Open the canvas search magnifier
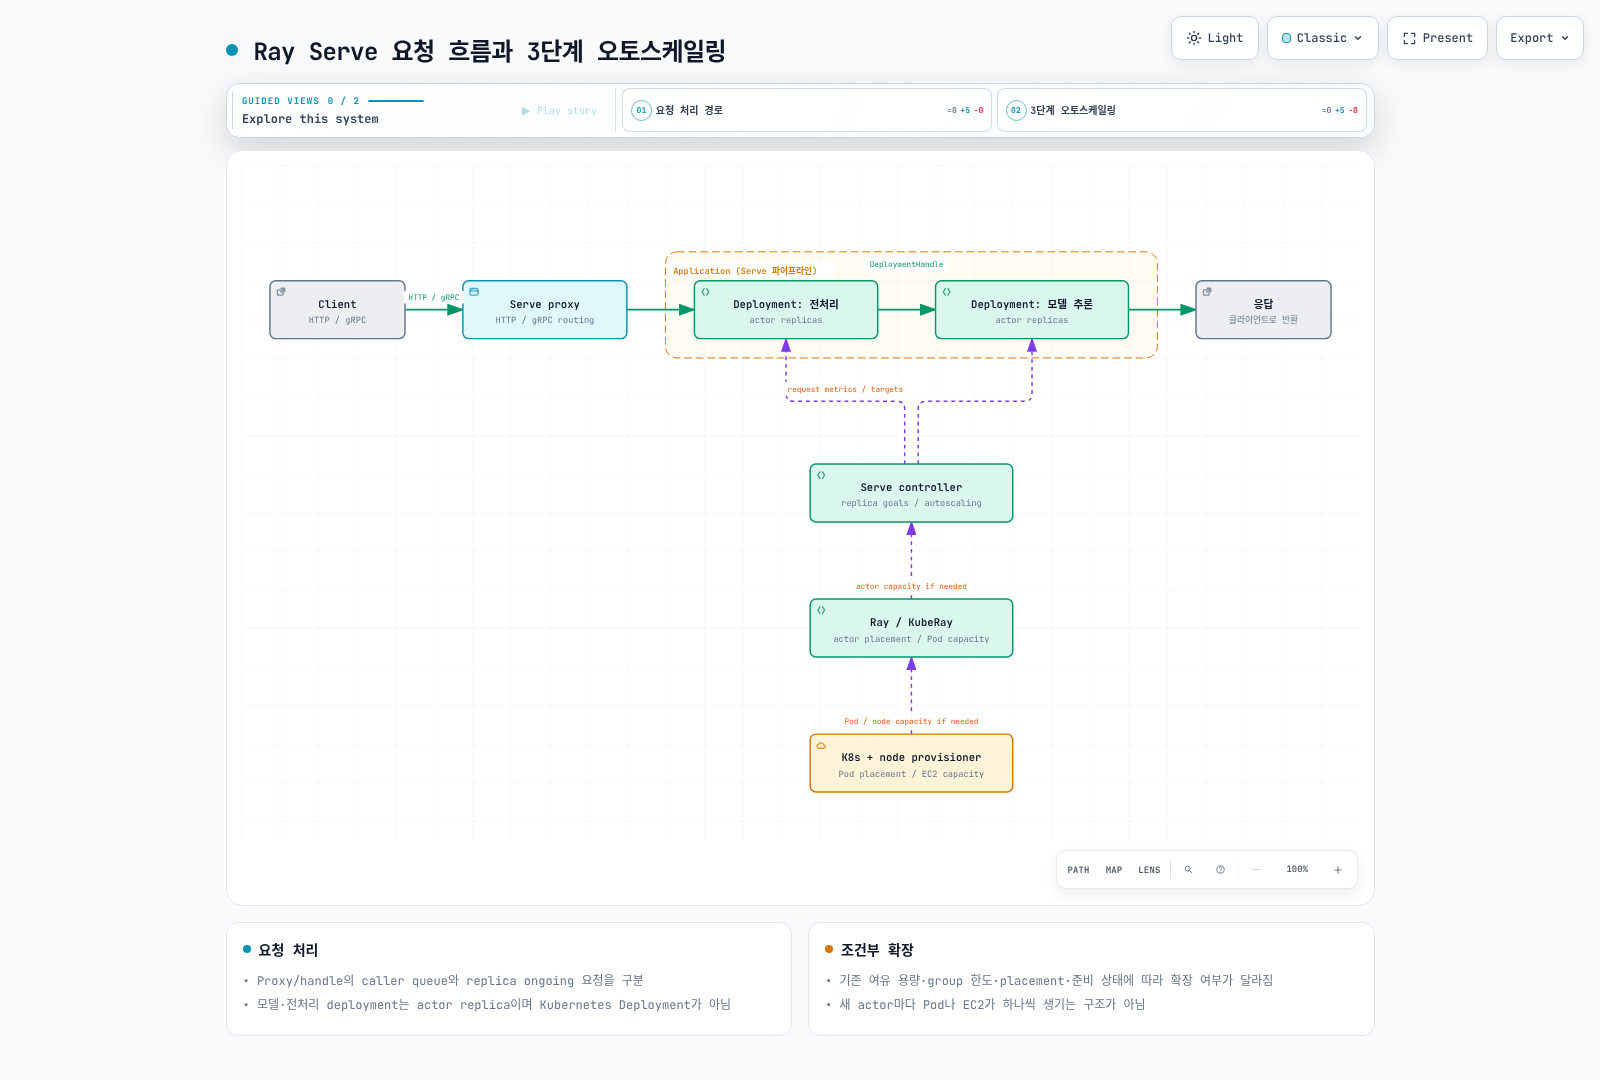Viewport: 1600px width, 1080px height. tap(1188, 870)
